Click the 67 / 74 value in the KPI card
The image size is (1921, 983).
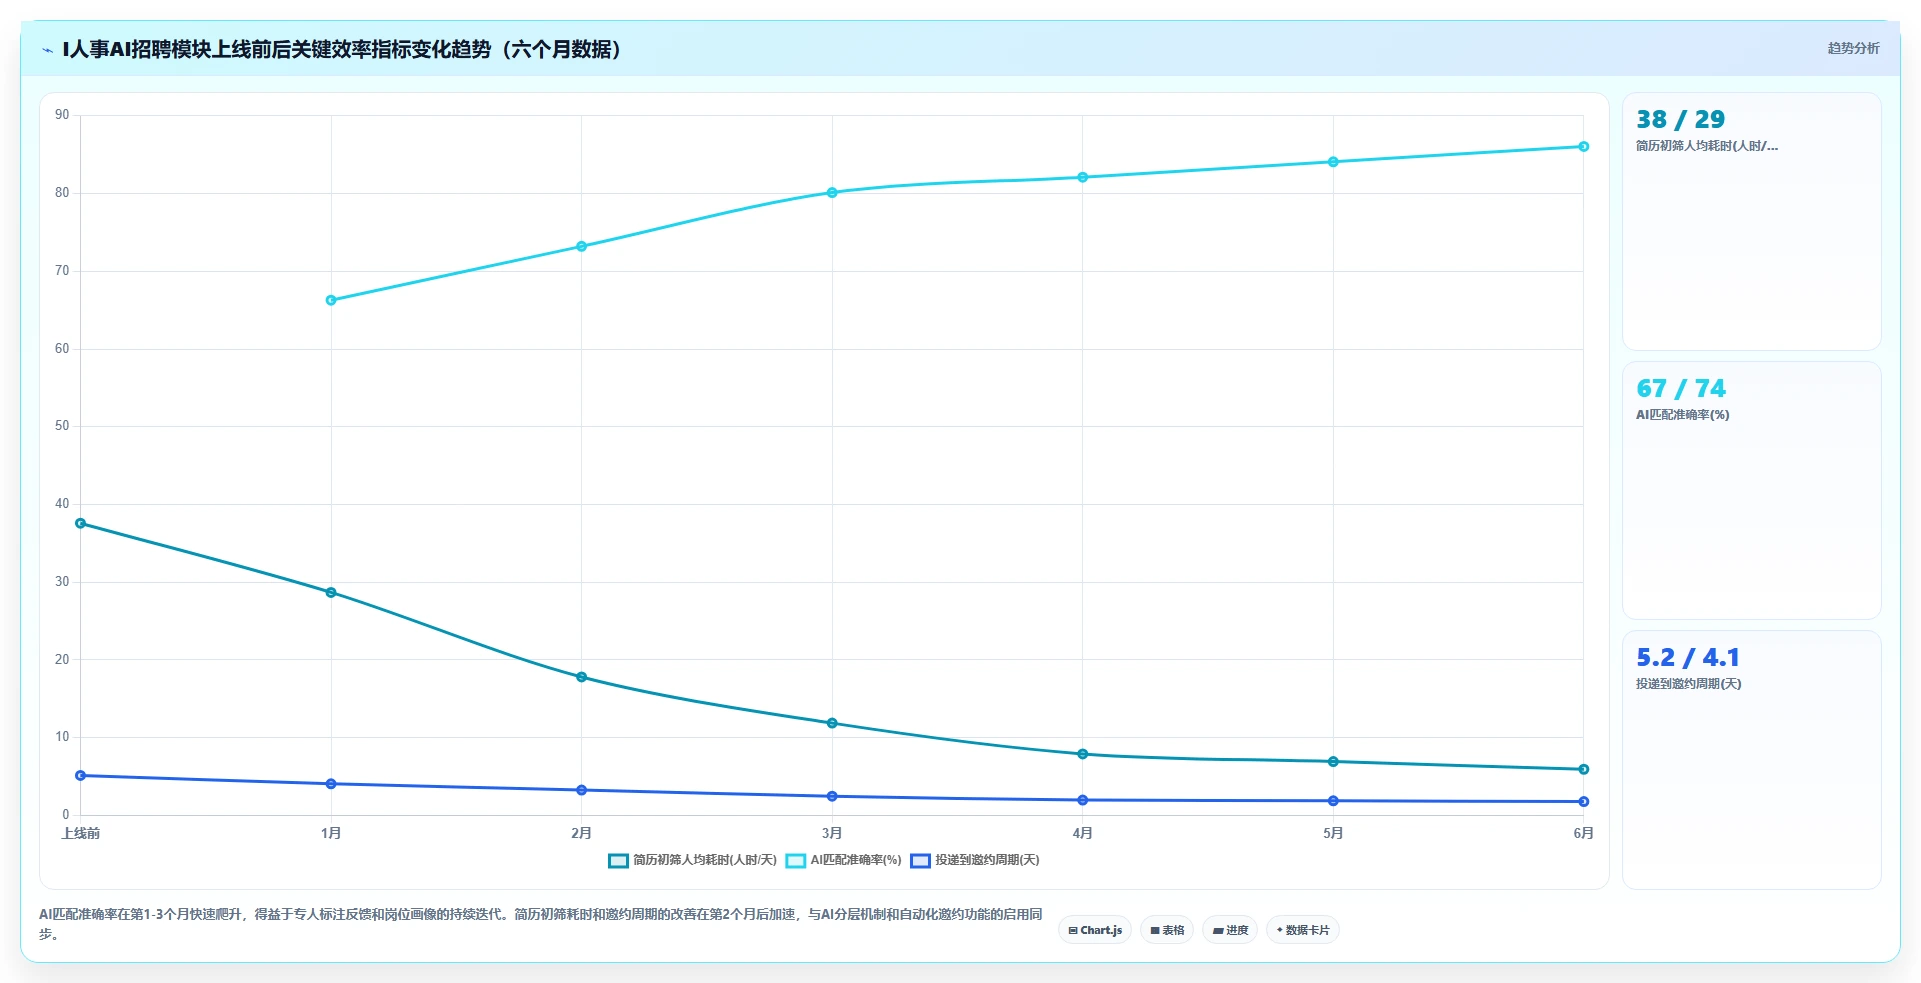(1680, 389)
